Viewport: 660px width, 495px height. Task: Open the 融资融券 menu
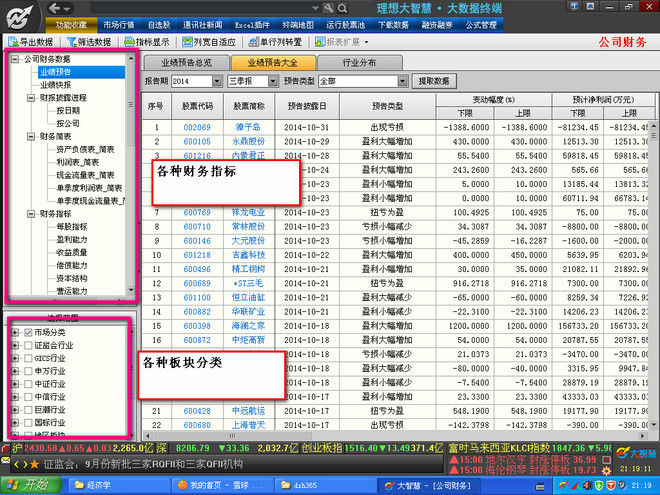[437, 25]
